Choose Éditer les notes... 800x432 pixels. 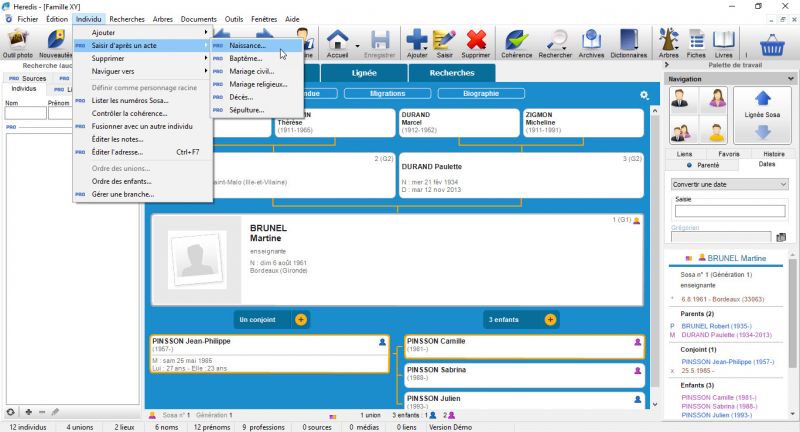click(x=143, y=139)
